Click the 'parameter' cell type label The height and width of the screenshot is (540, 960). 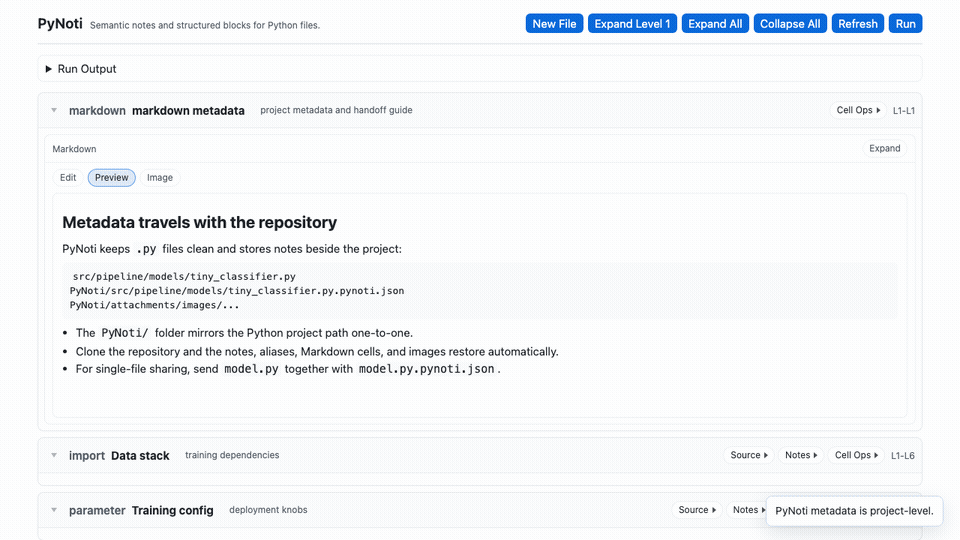click(x=97, y=511)
